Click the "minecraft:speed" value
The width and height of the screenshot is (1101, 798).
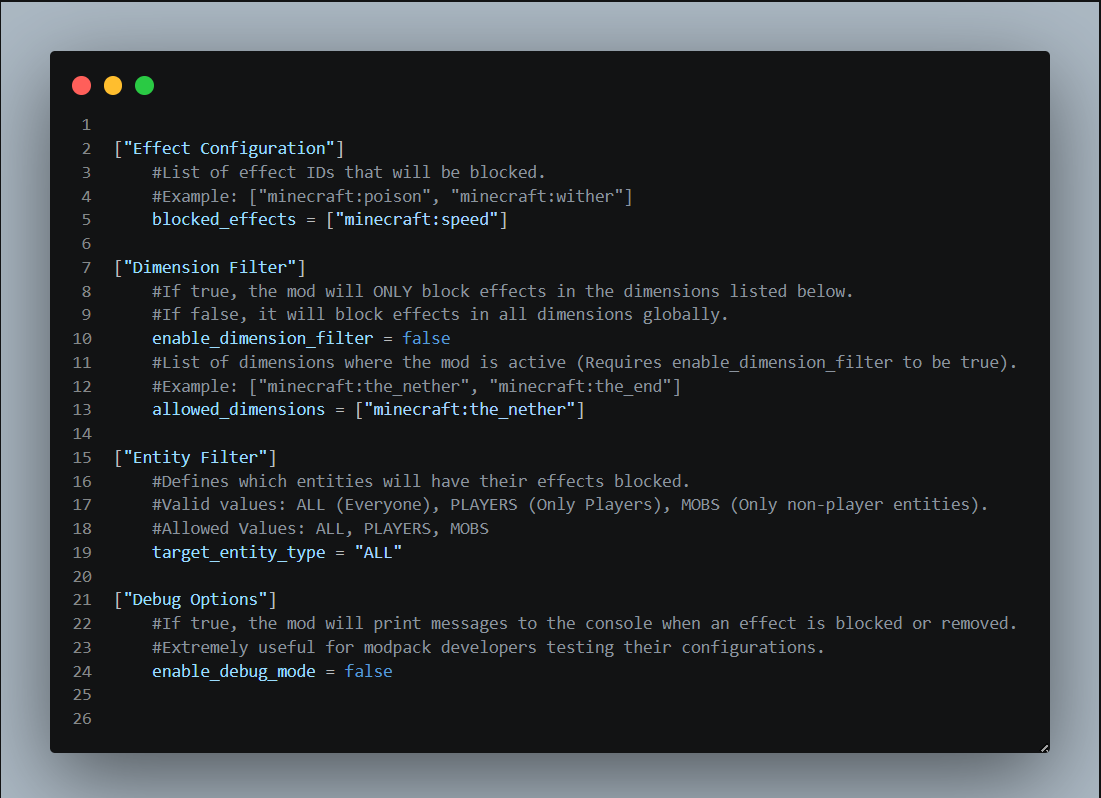point(416,220)
